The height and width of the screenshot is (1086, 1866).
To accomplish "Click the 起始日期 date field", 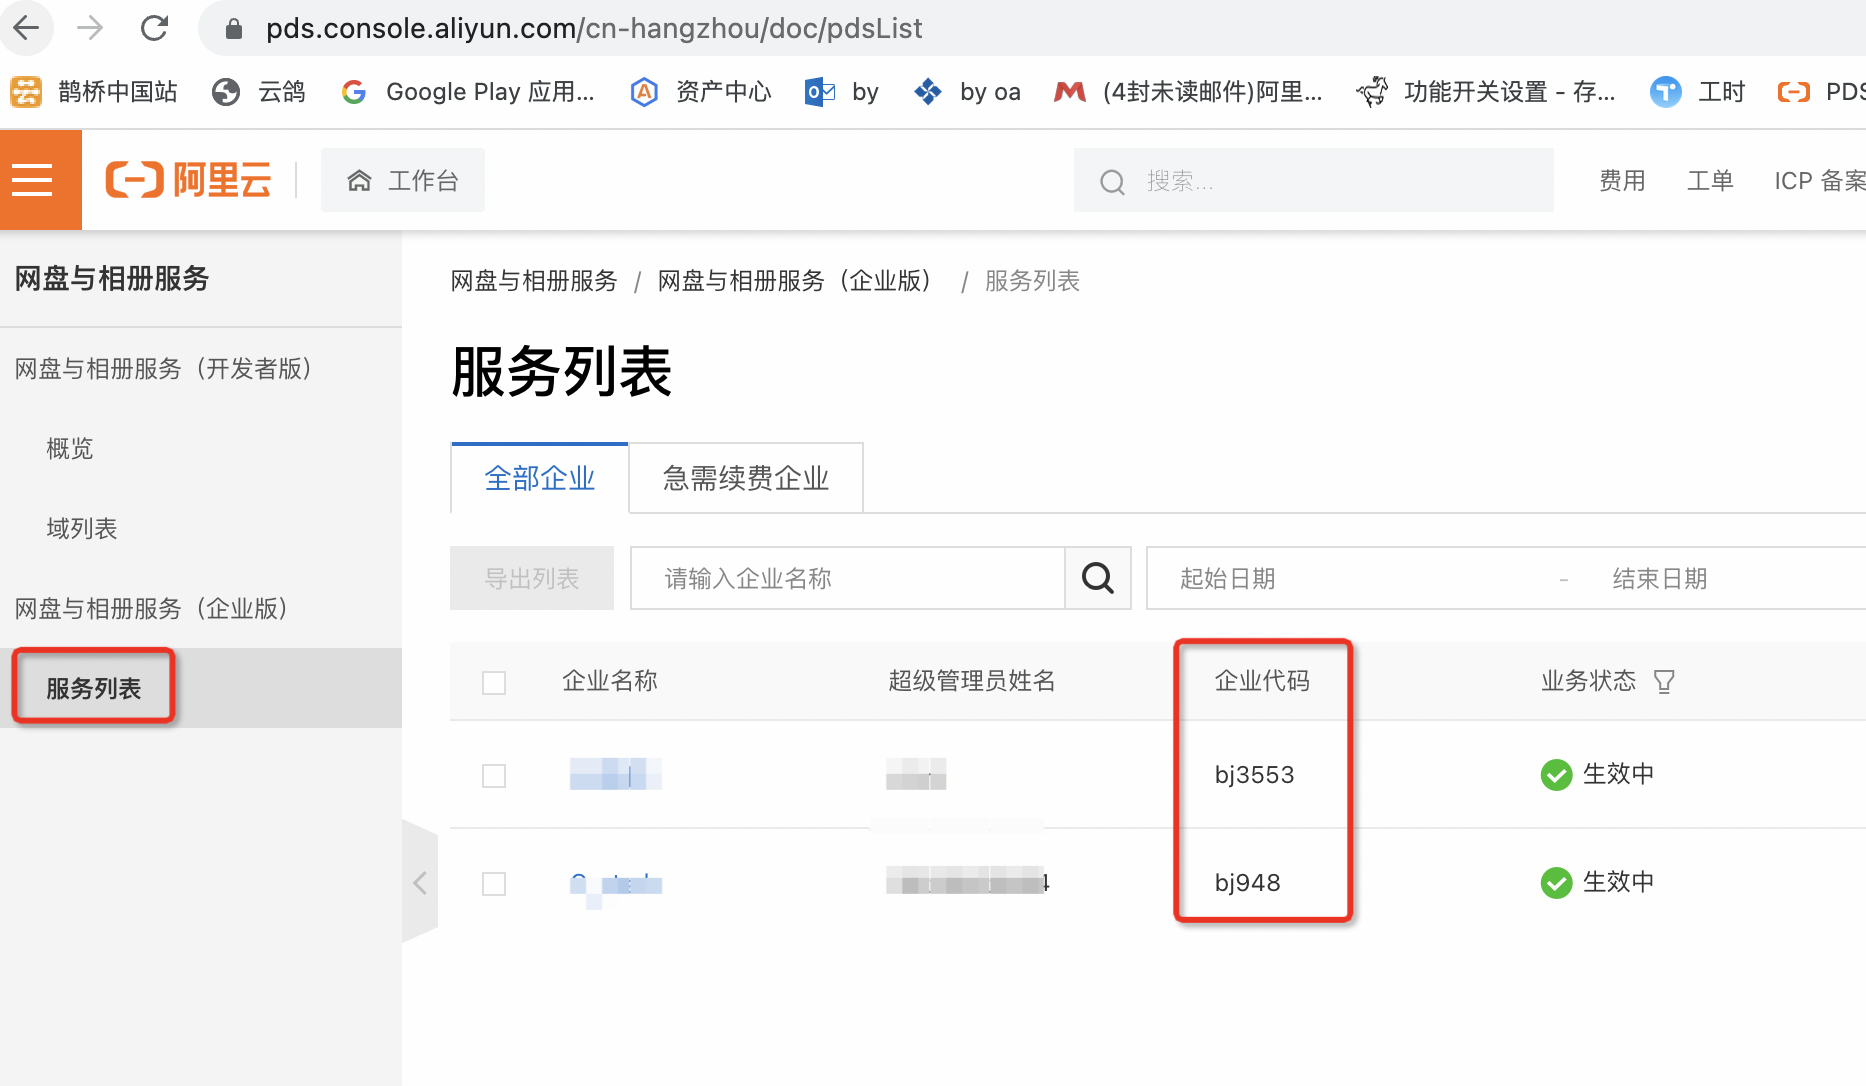I will (x=1228, y=579).
